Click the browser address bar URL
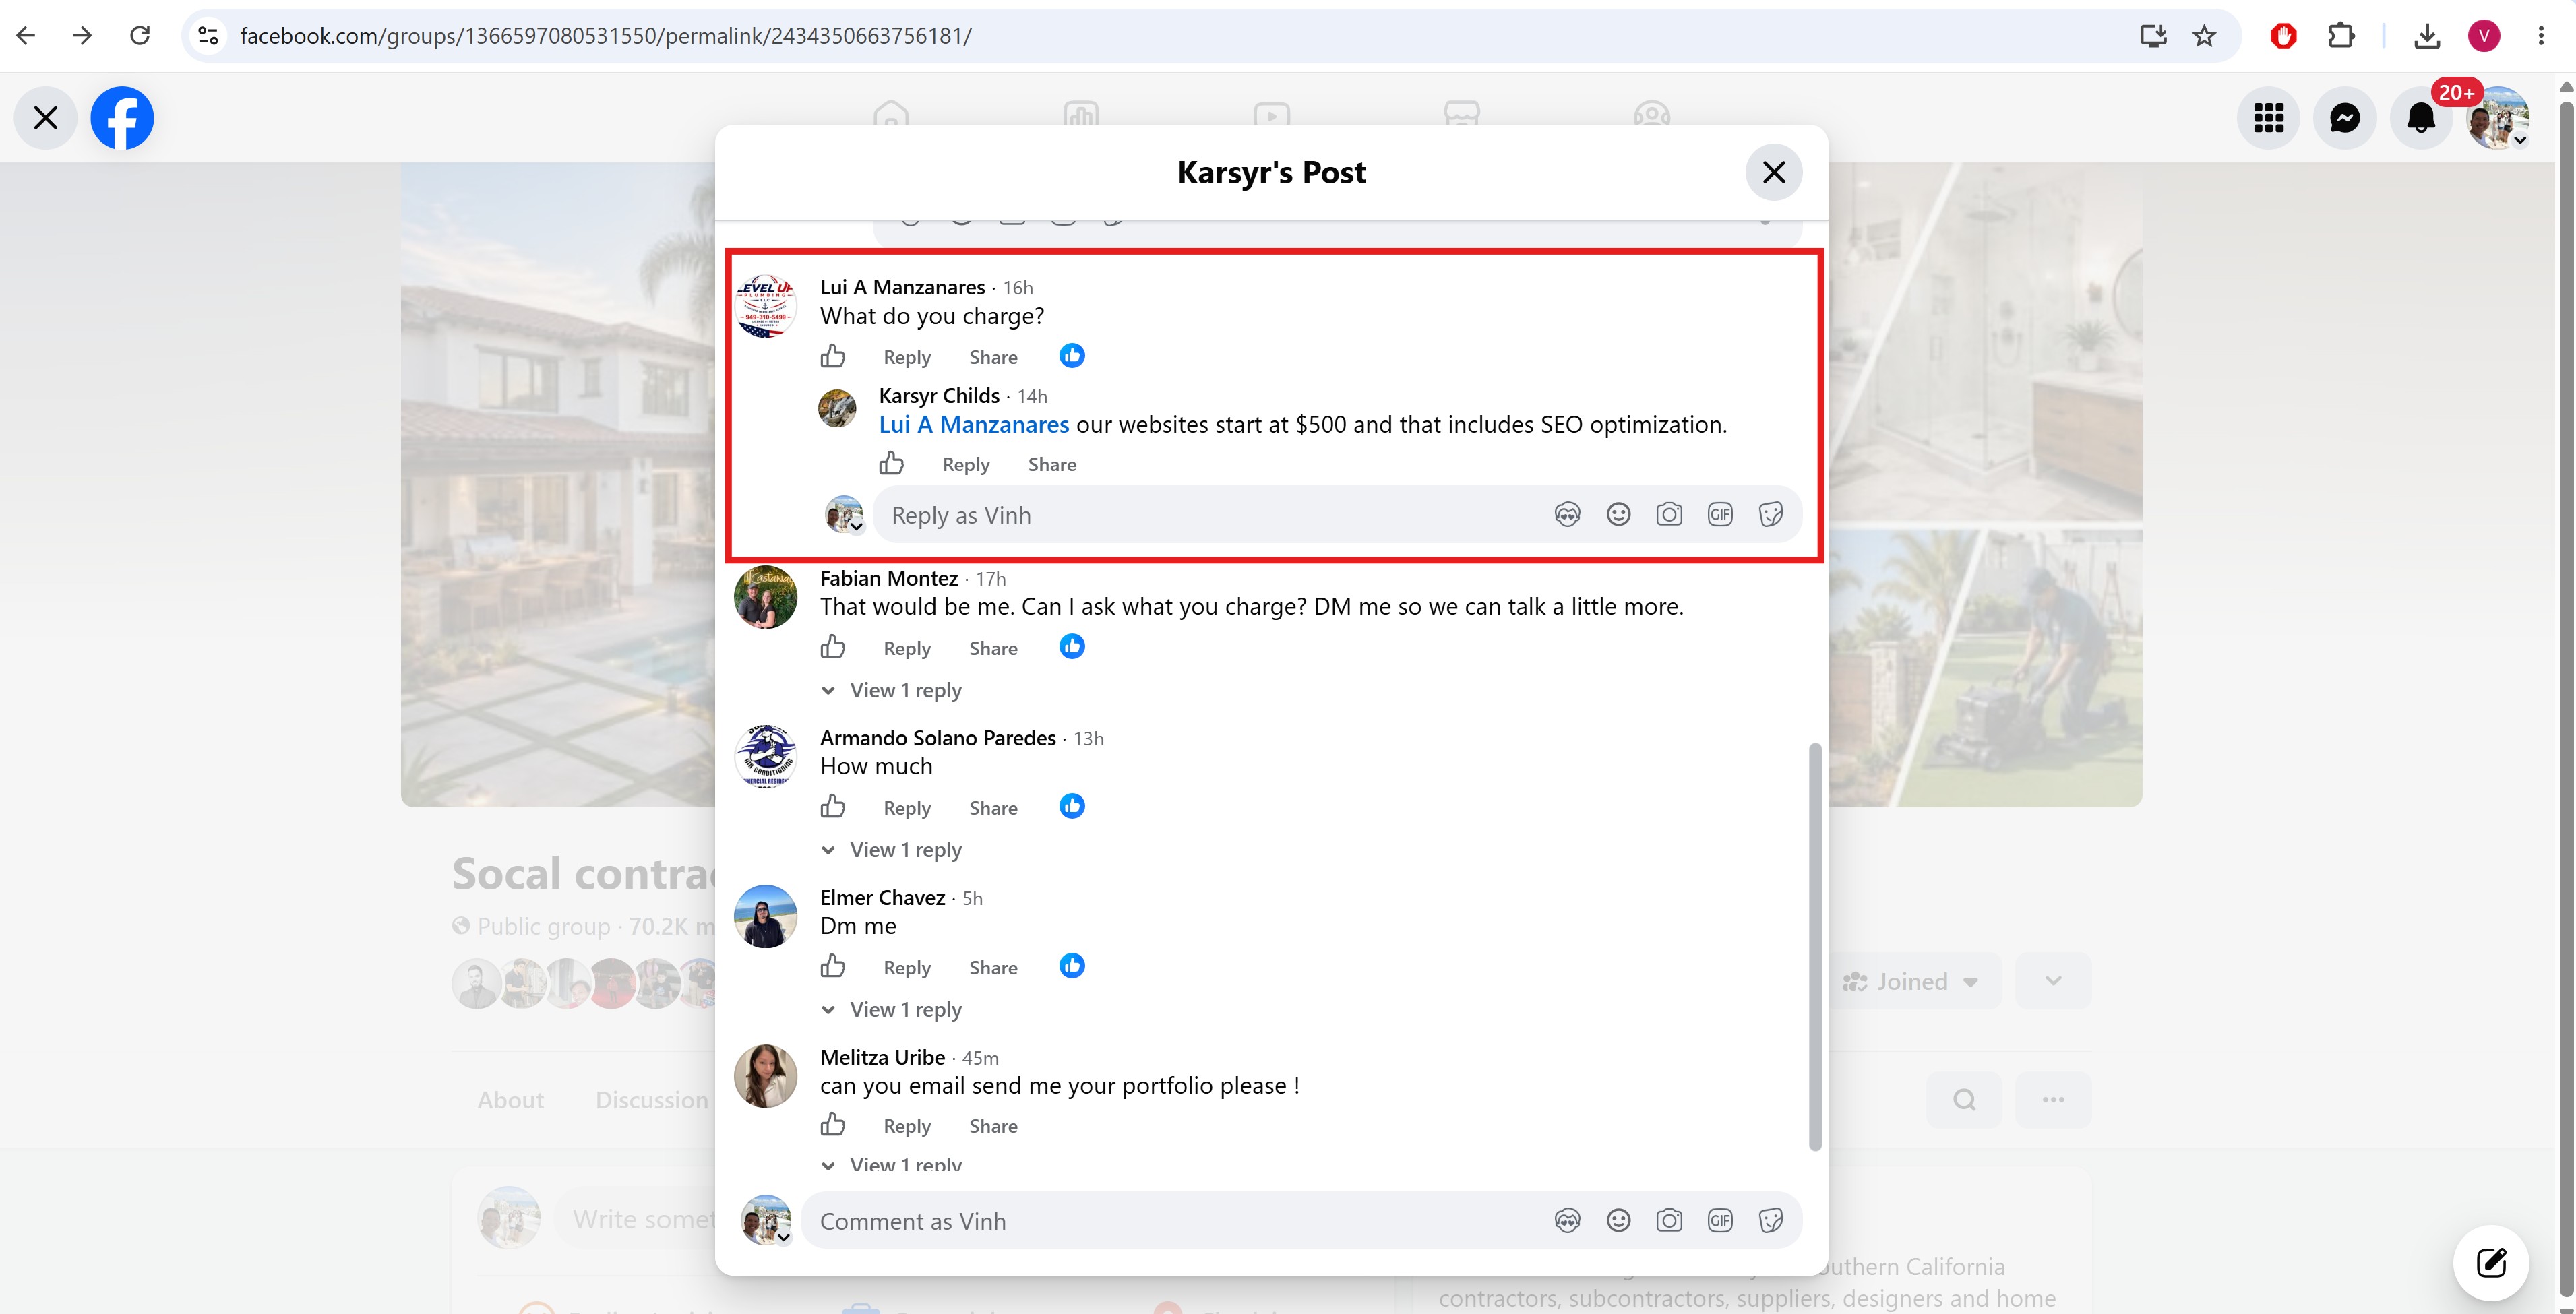This screenshot has height=1314, width=2576. (x=606, y=36)
